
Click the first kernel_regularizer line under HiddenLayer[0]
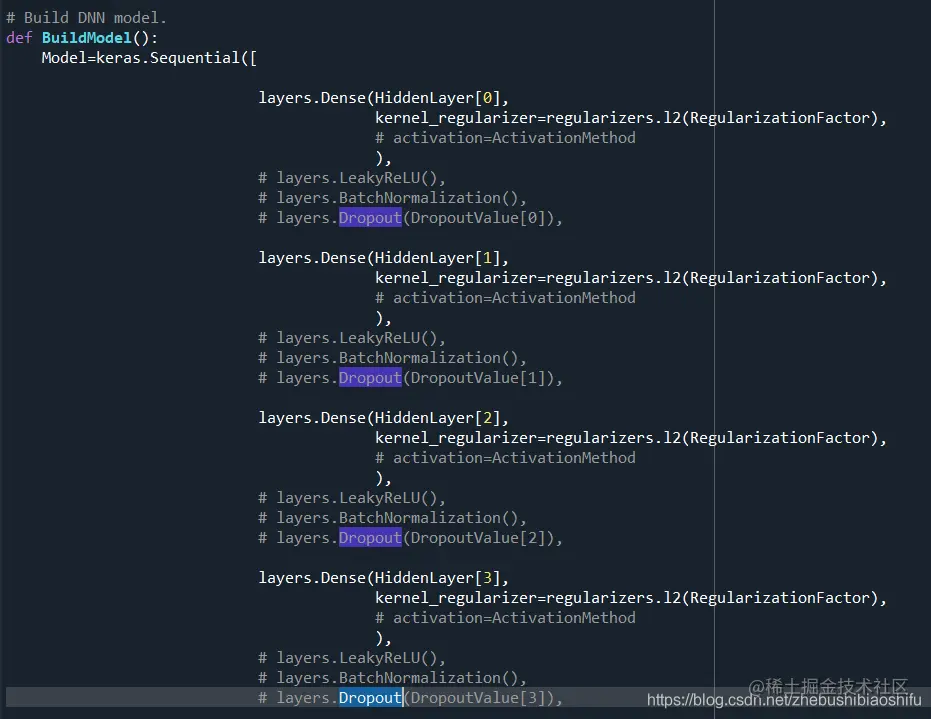pos(631,118)
